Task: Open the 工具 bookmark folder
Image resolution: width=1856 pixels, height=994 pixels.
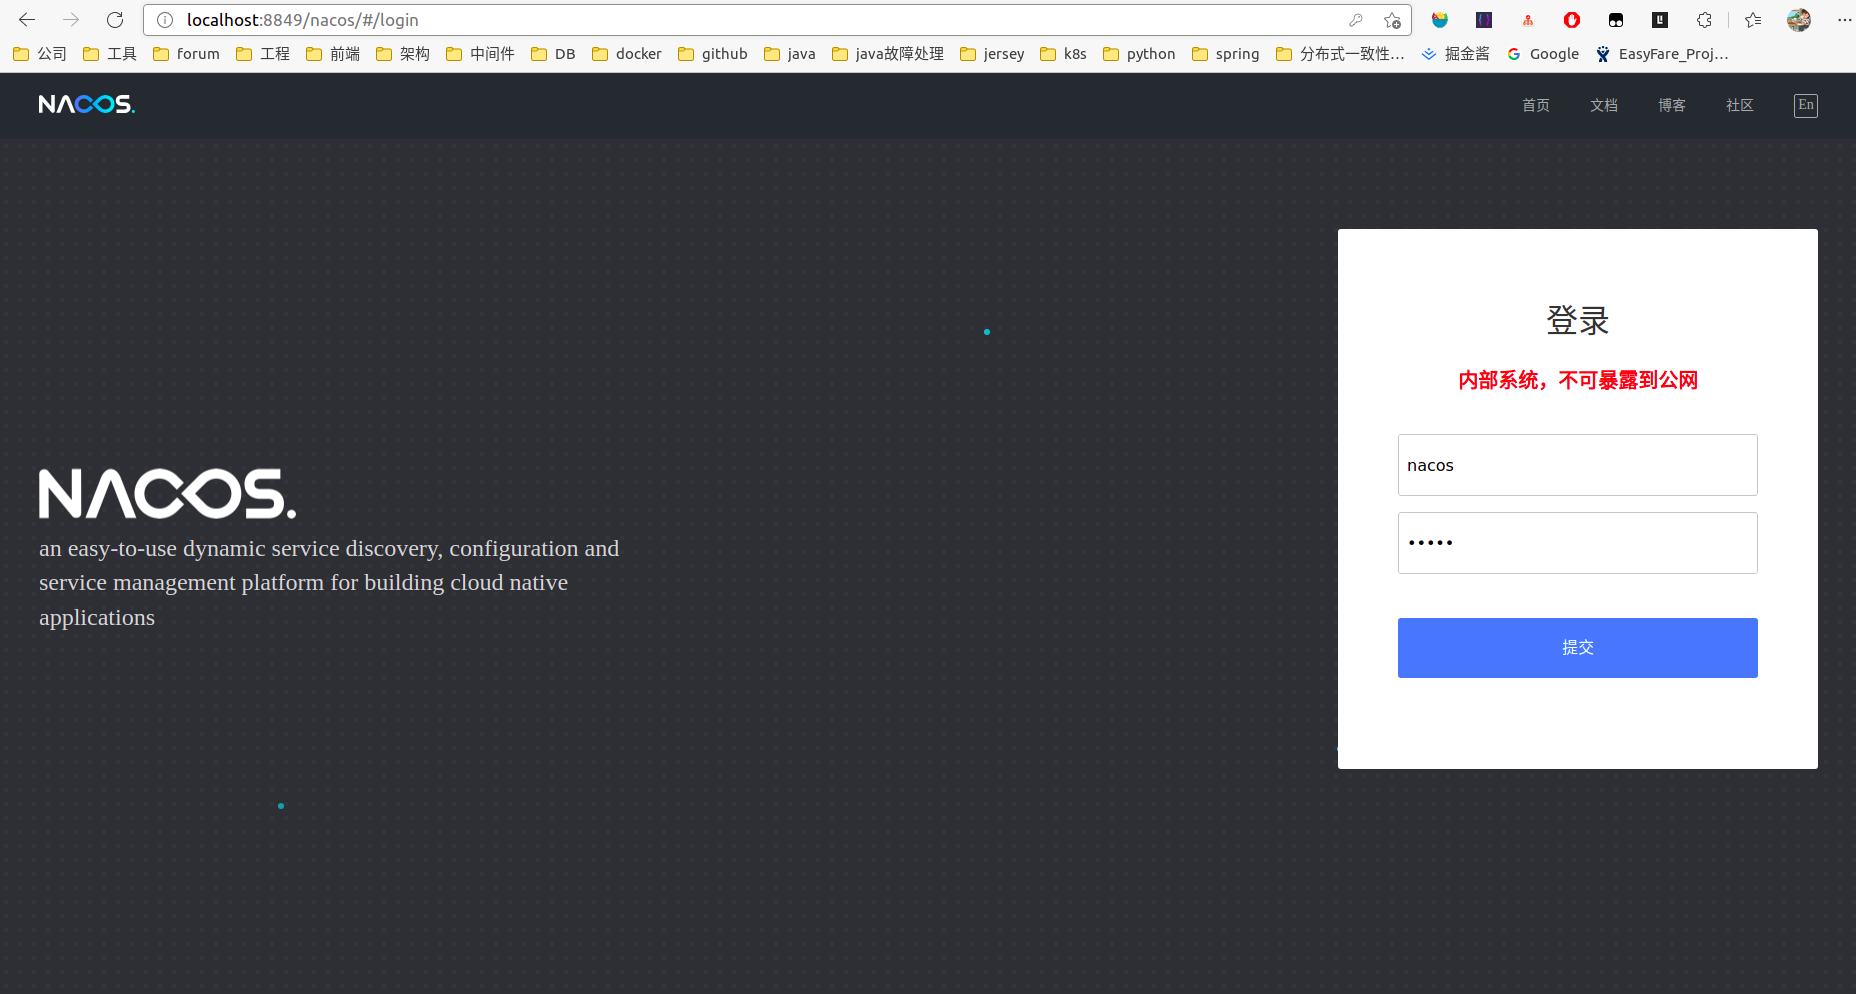Action: 110,54
